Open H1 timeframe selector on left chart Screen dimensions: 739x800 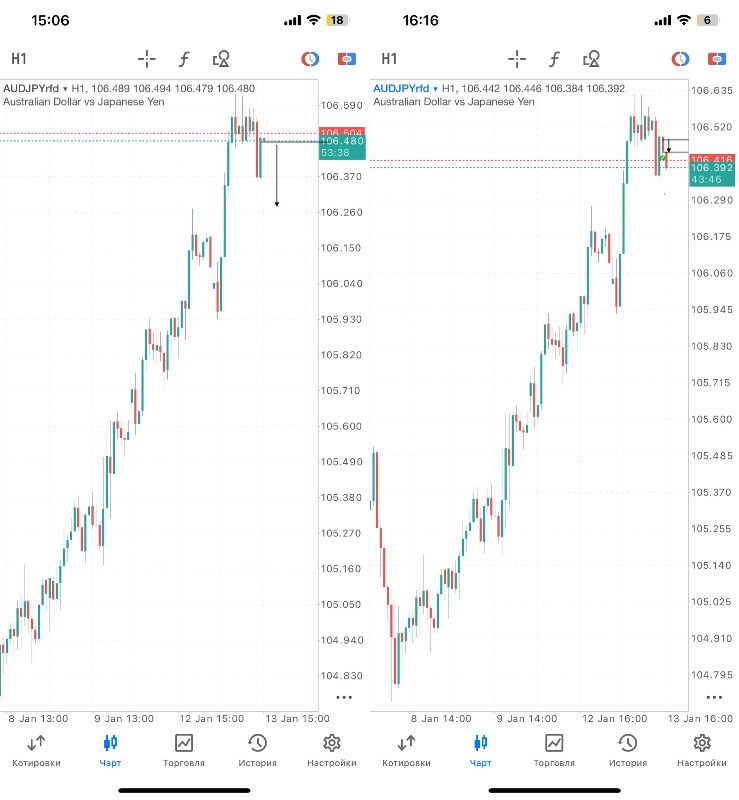click(x=19, y=59)
